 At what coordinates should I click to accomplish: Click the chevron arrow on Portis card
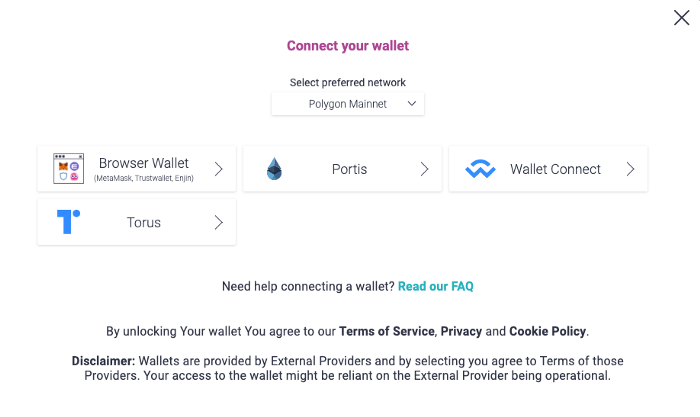425,169
